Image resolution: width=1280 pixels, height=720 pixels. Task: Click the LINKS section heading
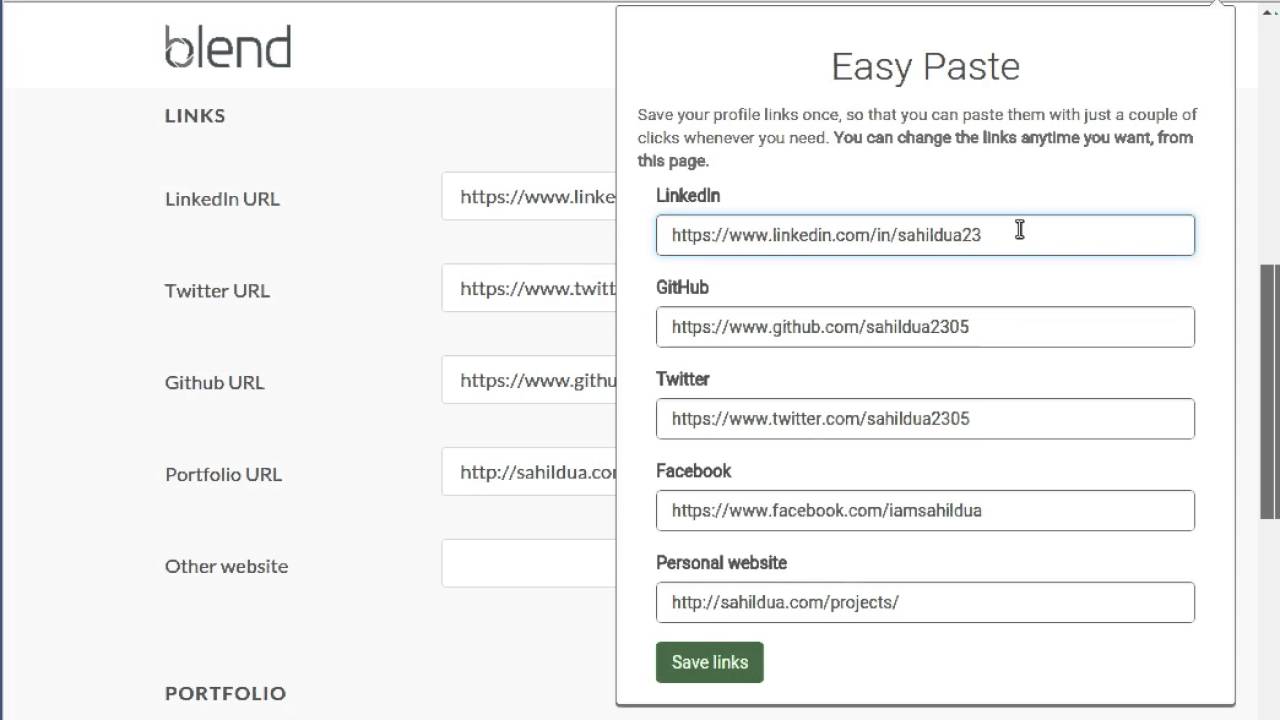[x=195, y=116]
